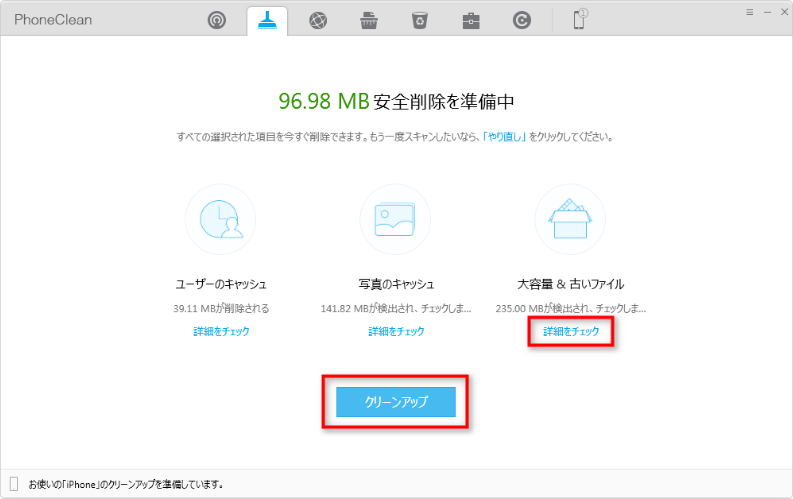Click the クリーンアップ button
Screen dimensions: 793x499
pyautogui.click(x=395, y=402)
